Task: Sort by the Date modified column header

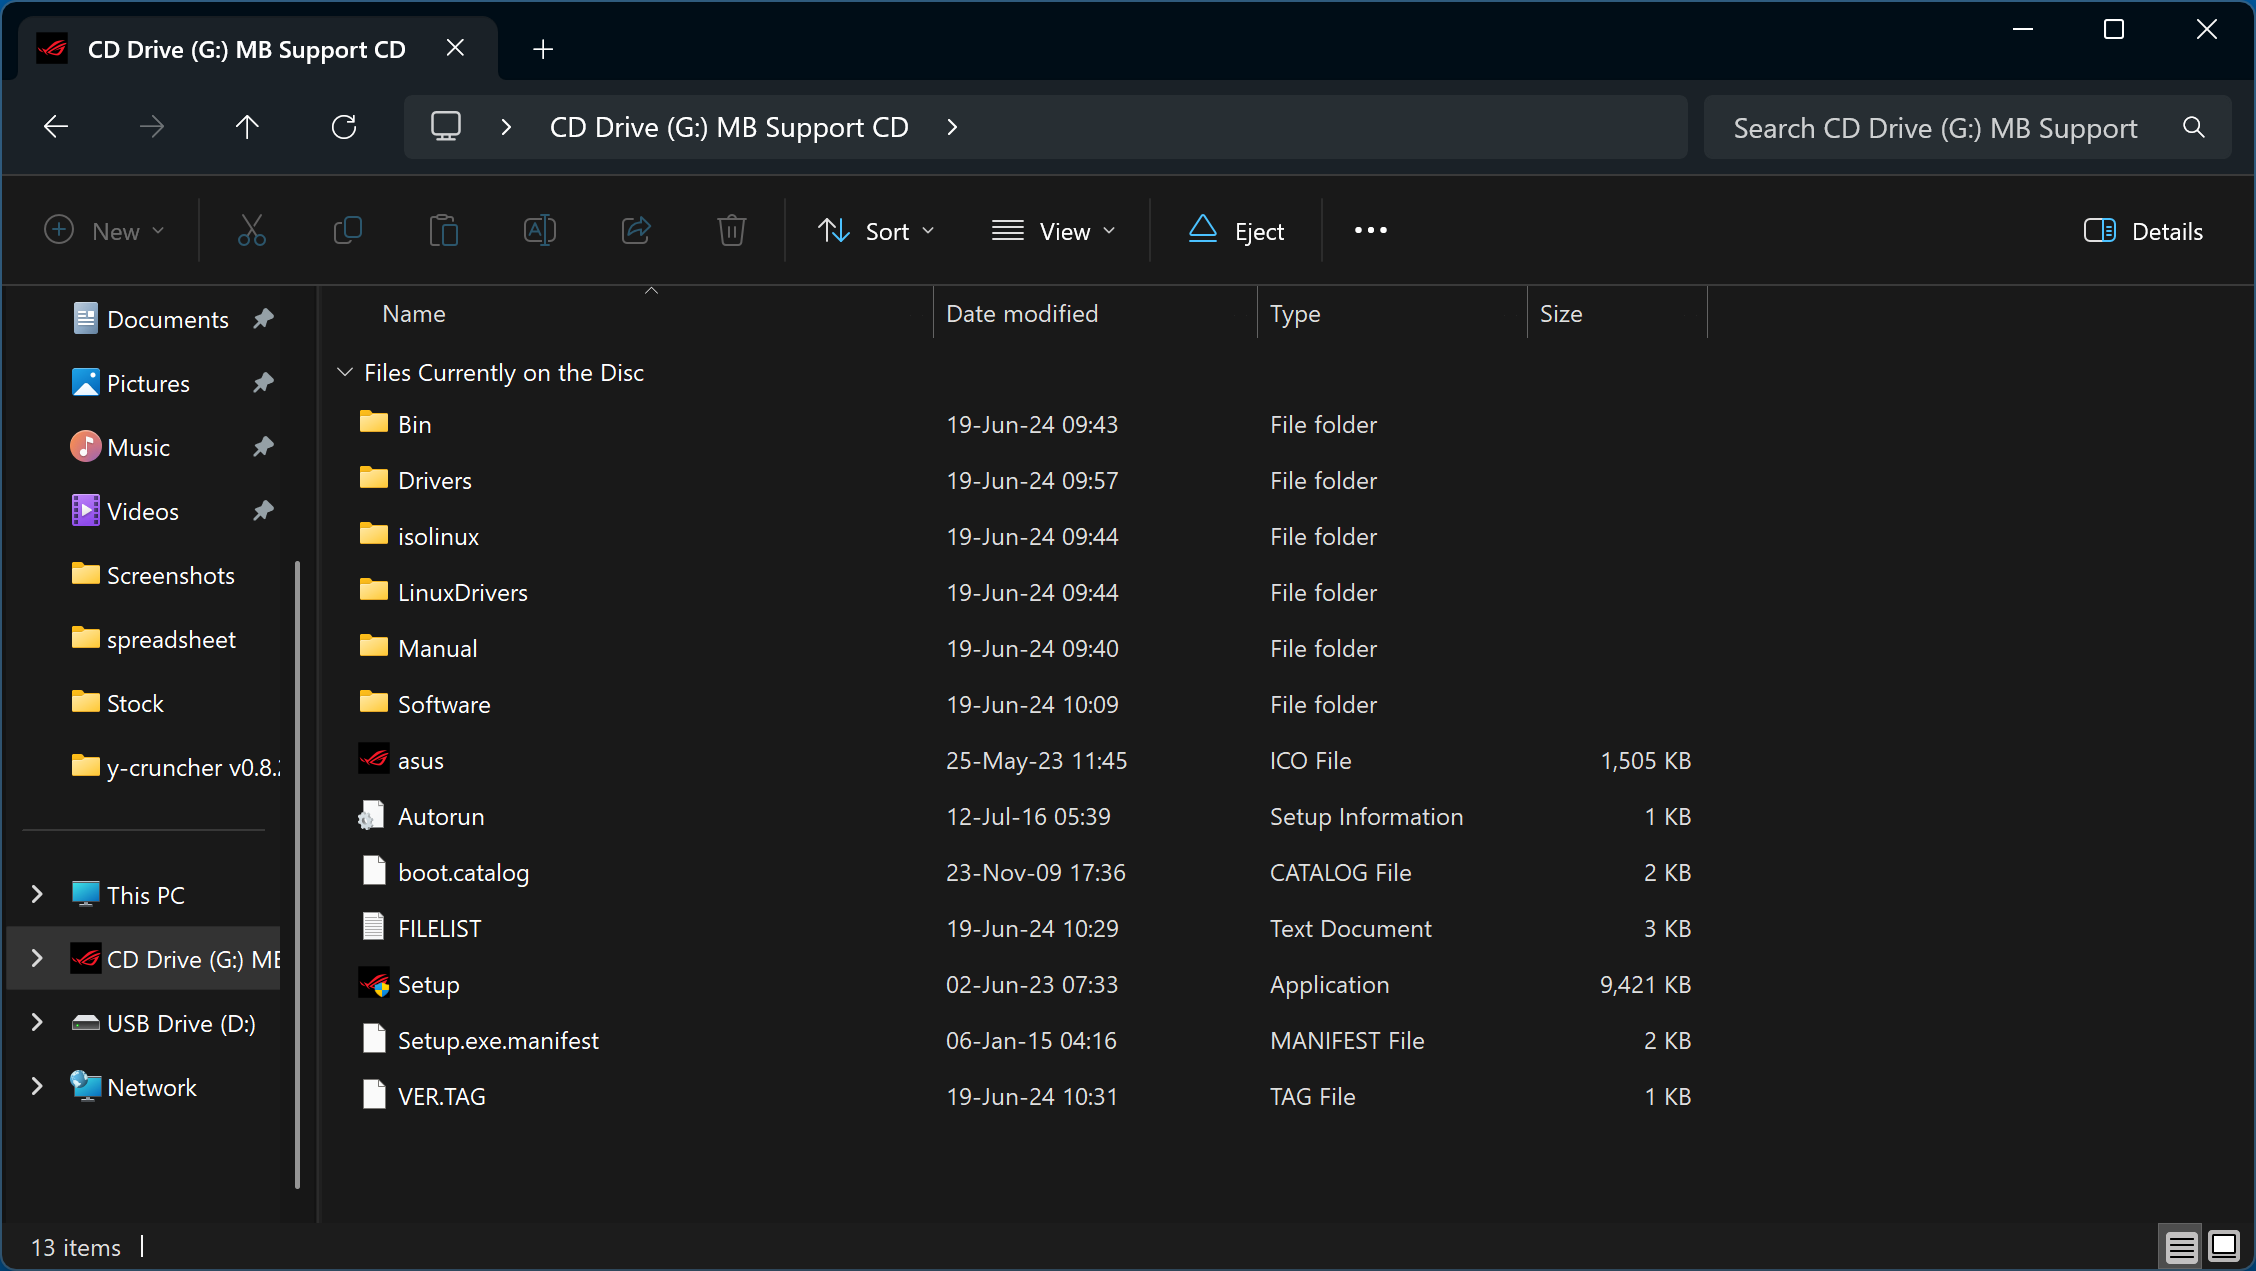Action: [x=1022, y=314]
